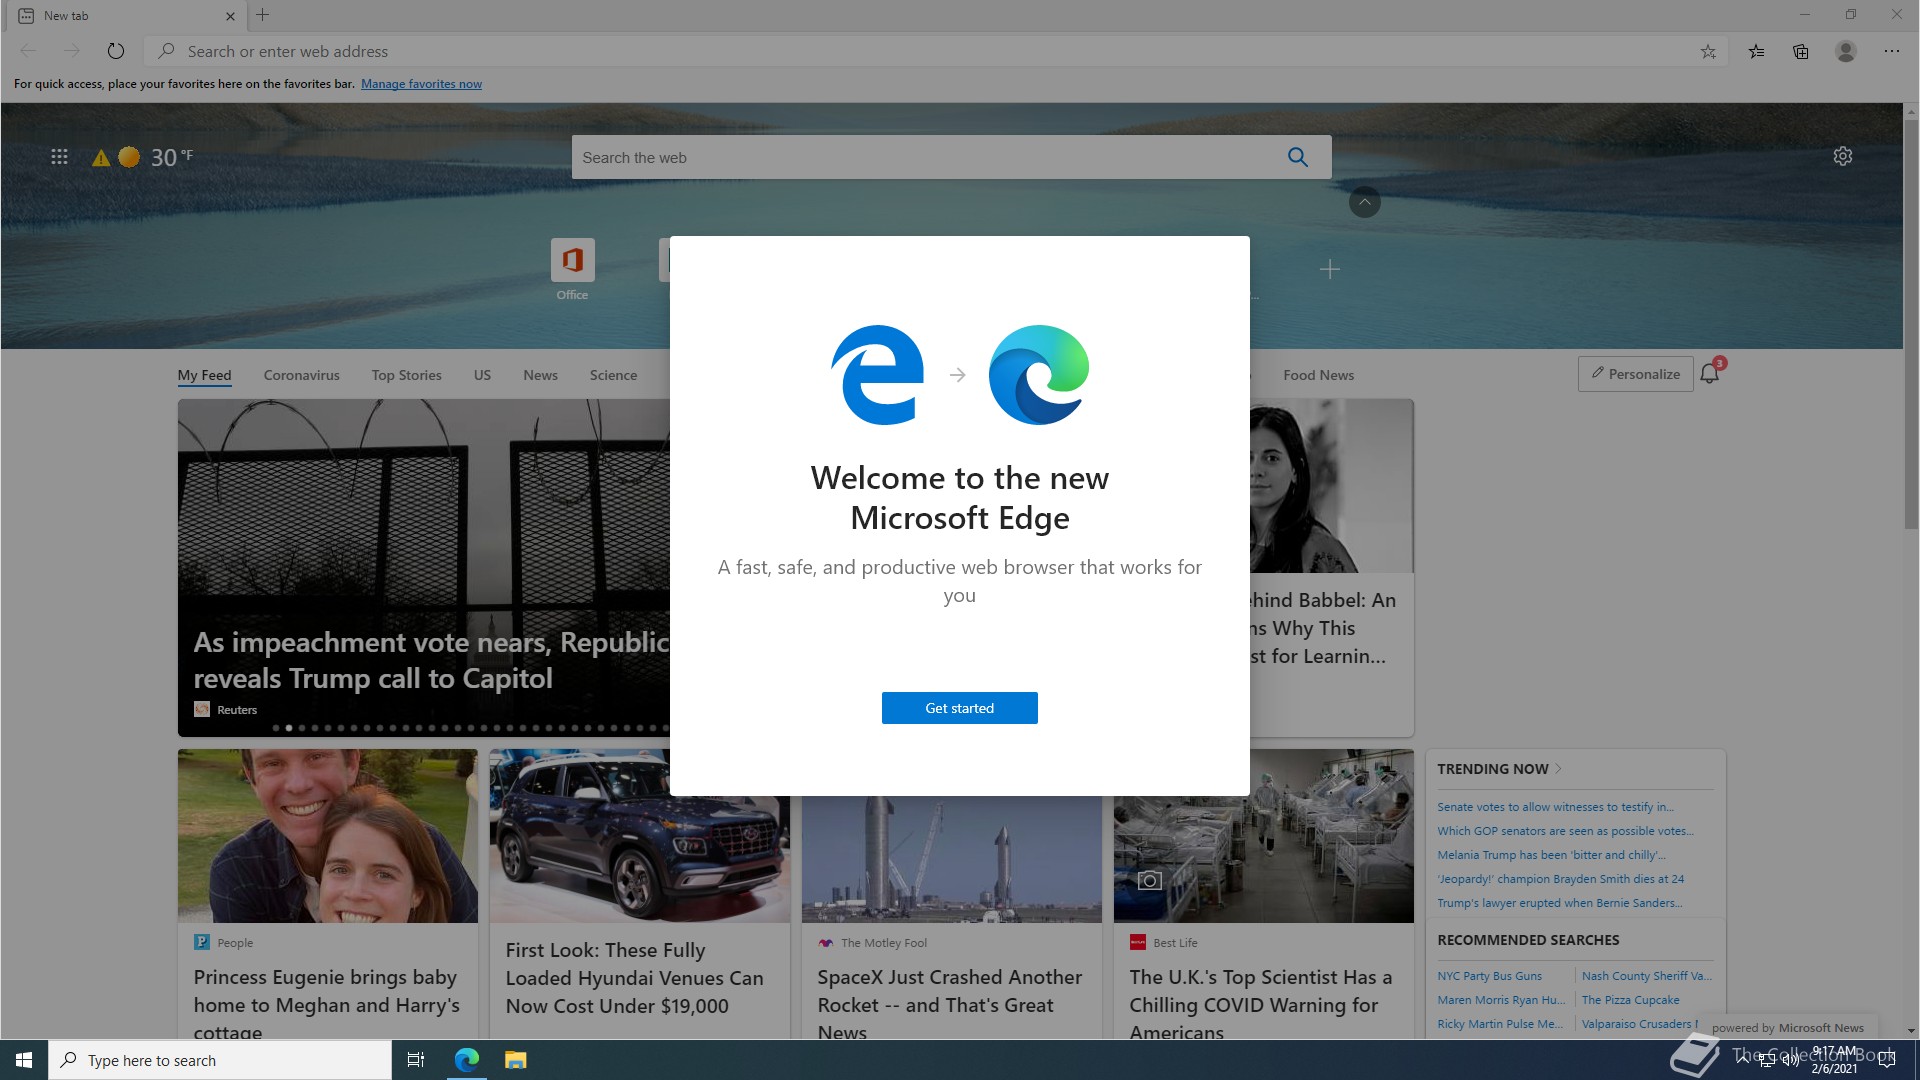The width and height of the screenshot is (1920, 1080).
Task: Open Collections panel
Action: pos(1800,51)
